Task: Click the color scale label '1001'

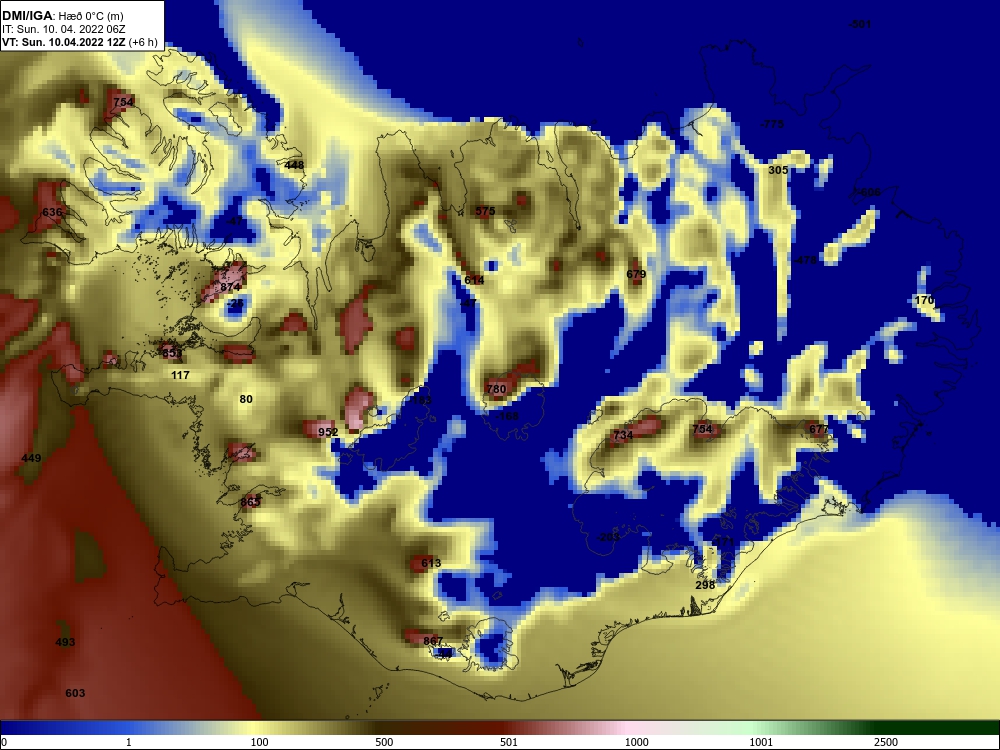Action: 761,742
